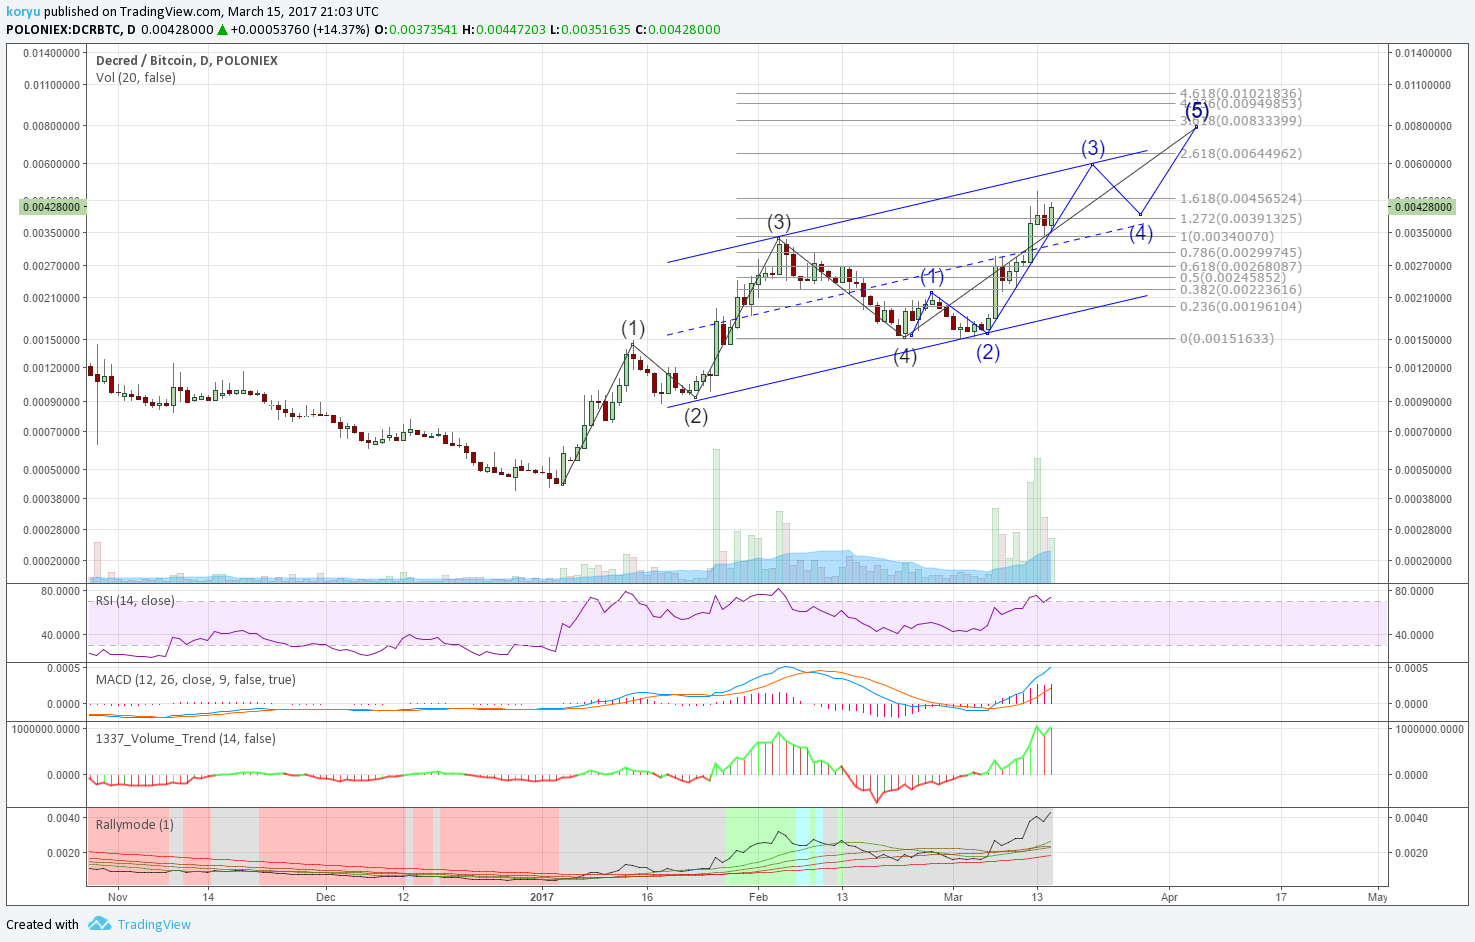Viewport: 1475px width, 942px height.
Task: Click the Dec label on the date axis
Action: click(x=325, y=897)
